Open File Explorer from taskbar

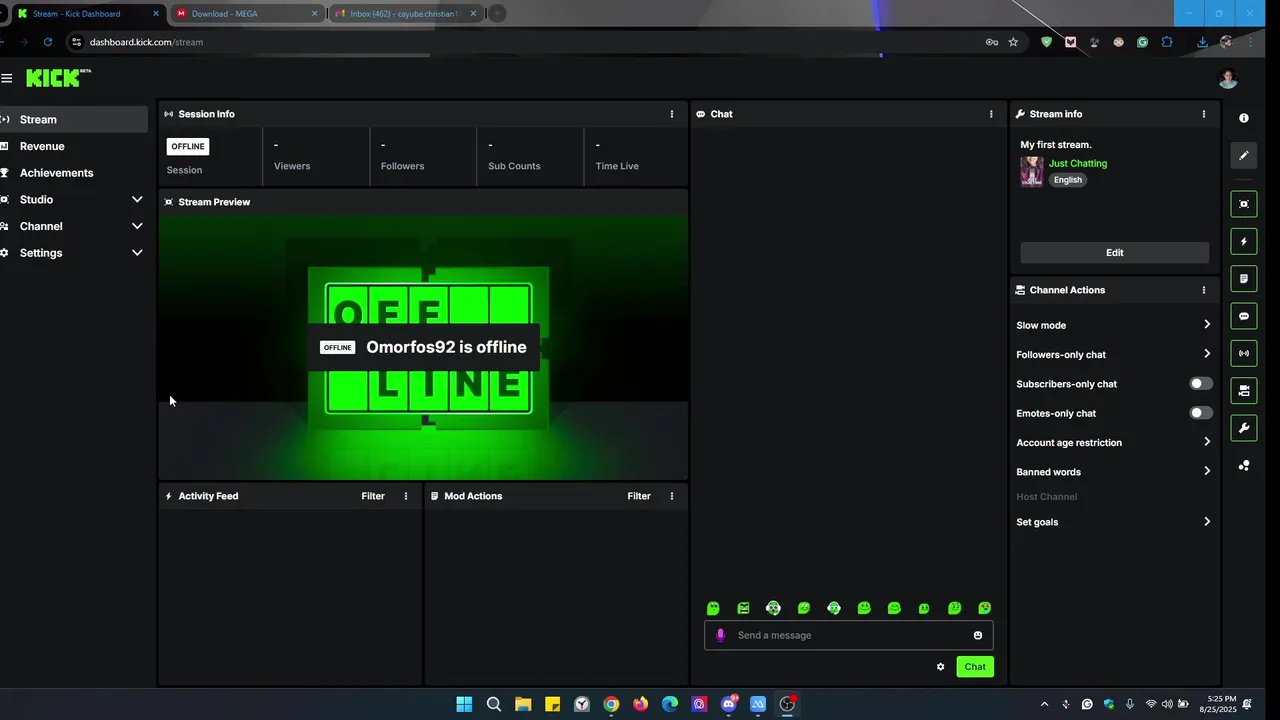coord(523,704)
